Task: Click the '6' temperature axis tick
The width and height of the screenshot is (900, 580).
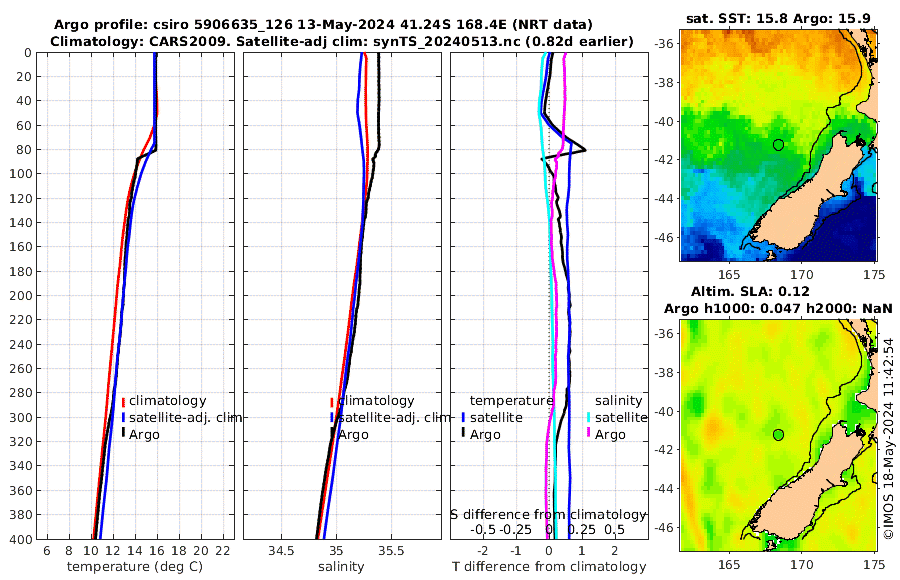Action: click(47, 551)
